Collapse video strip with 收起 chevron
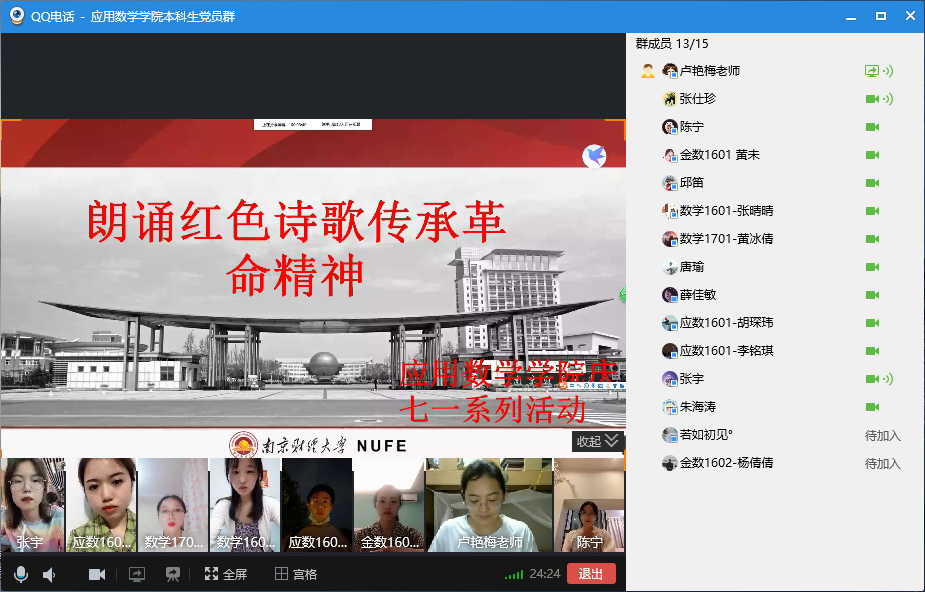This screenshot has height=592, width=925. (x=598, y=441)
